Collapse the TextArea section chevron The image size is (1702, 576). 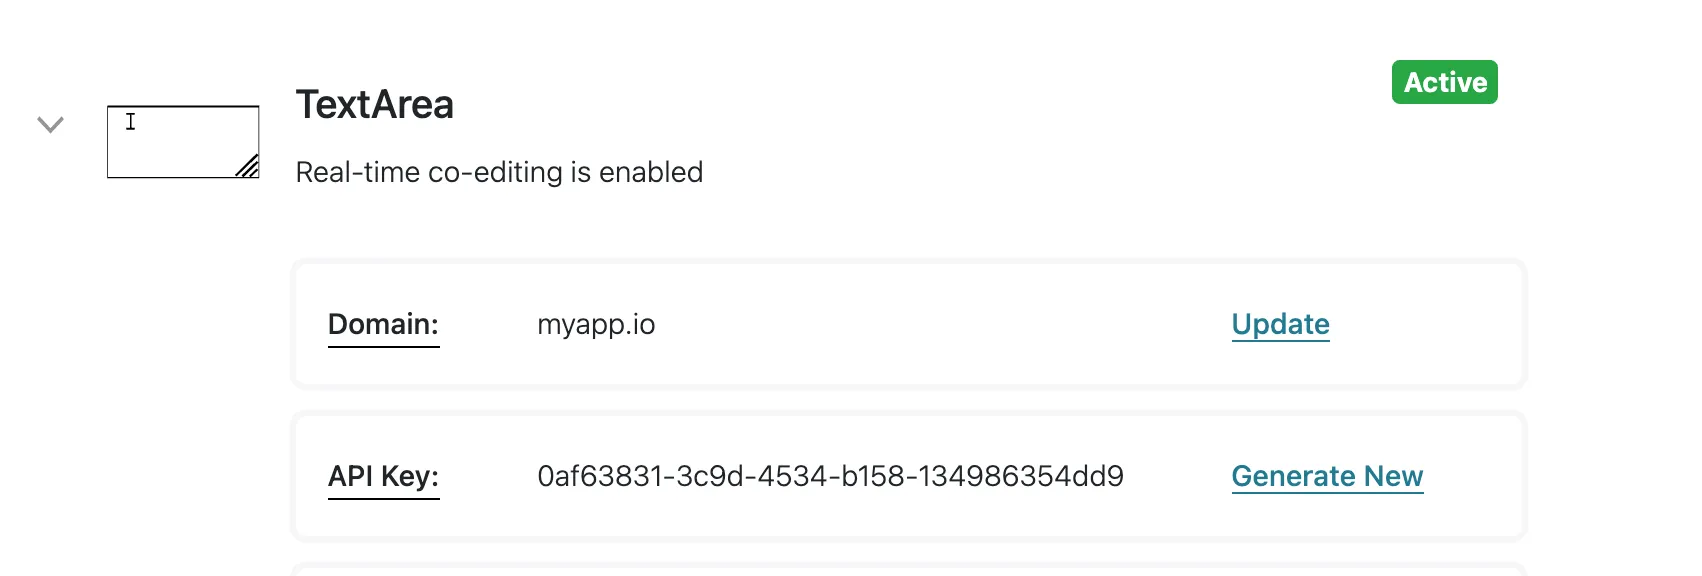[x=51, y=124]
